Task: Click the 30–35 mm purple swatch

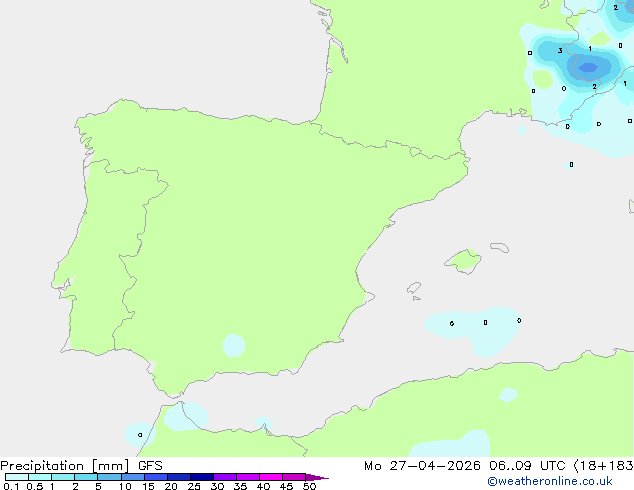Action: tap(225, 477)
